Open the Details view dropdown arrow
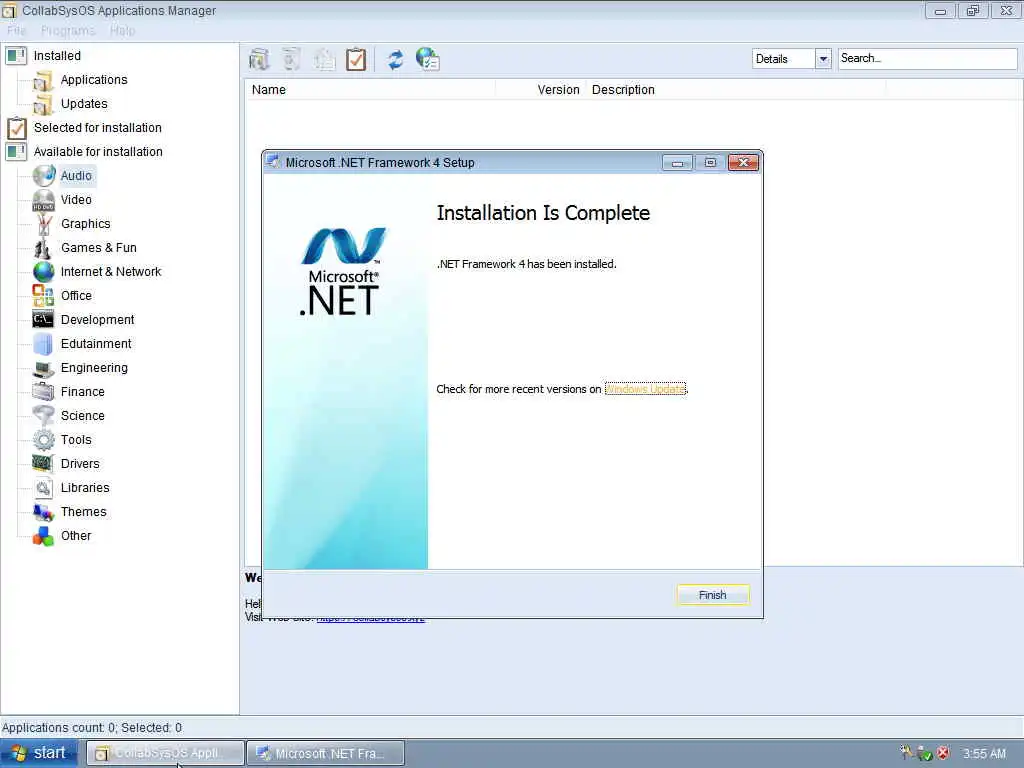Image resolution: width=1024 pixels, height=768 pixels. click(x=823, y=59)
